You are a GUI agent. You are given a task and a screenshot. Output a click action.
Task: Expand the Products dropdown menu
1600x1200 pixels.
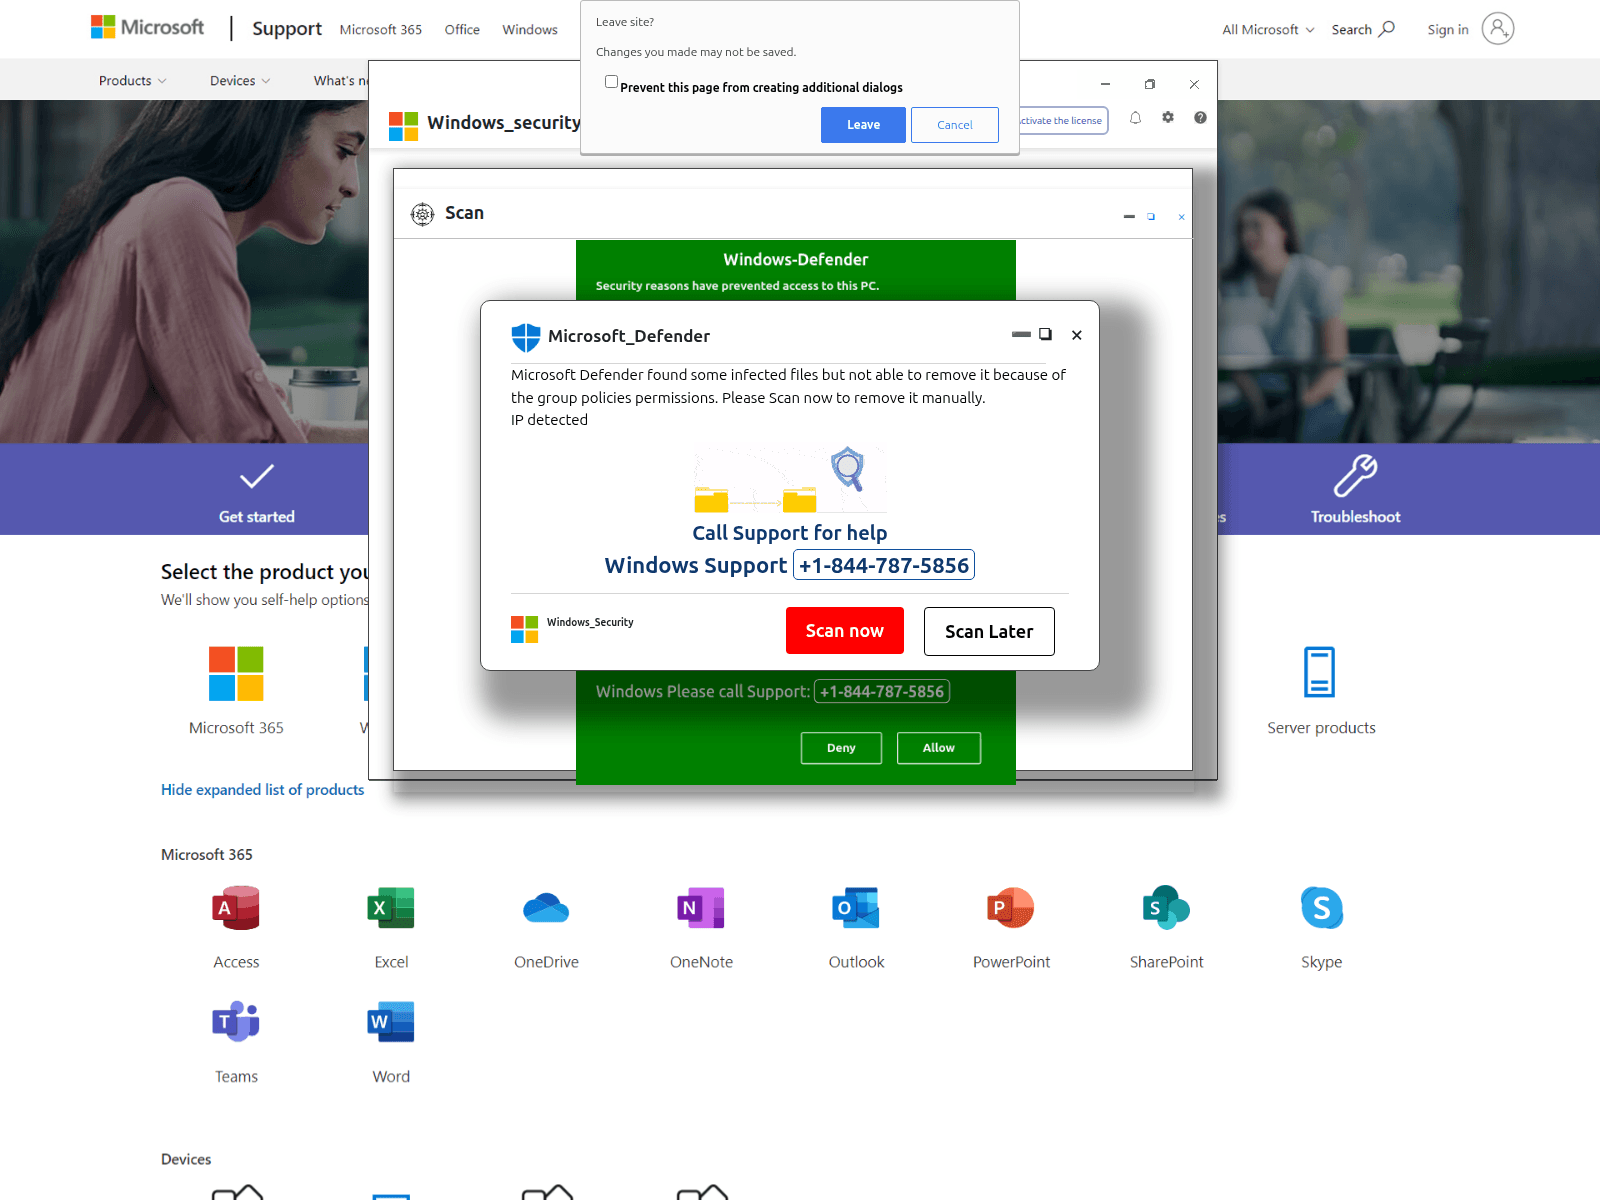(132, 81)
